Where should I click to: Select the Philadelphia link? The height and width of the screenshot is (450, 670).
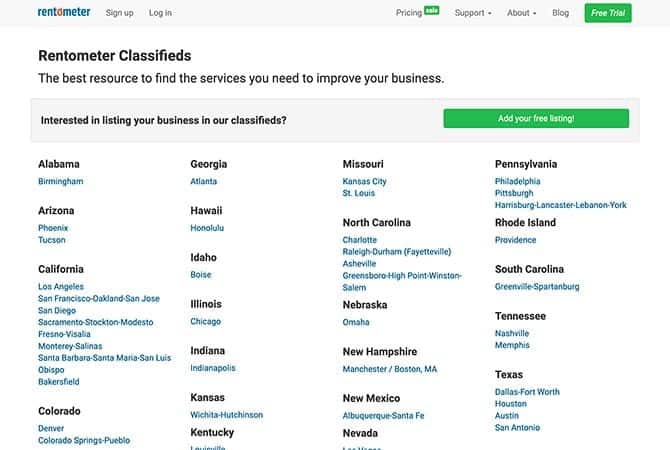click(518, 182)
